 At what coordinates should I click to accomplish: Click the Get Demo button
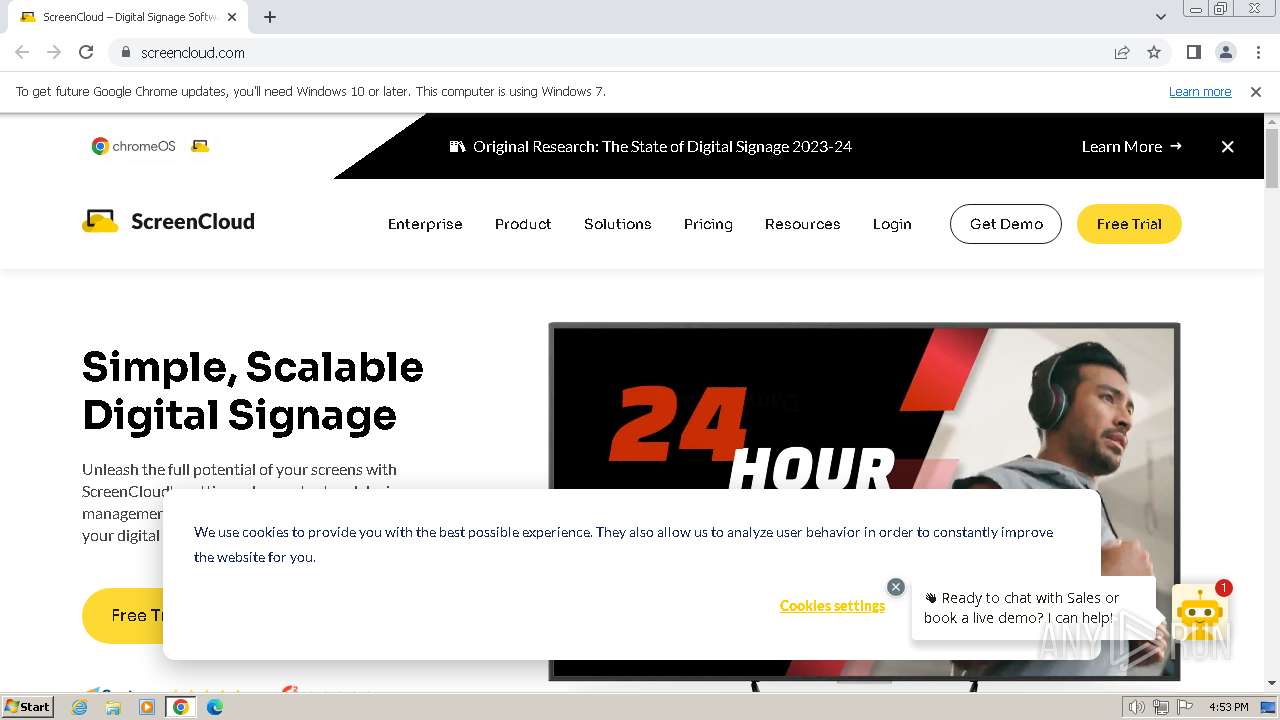(x=1006, y=224)
